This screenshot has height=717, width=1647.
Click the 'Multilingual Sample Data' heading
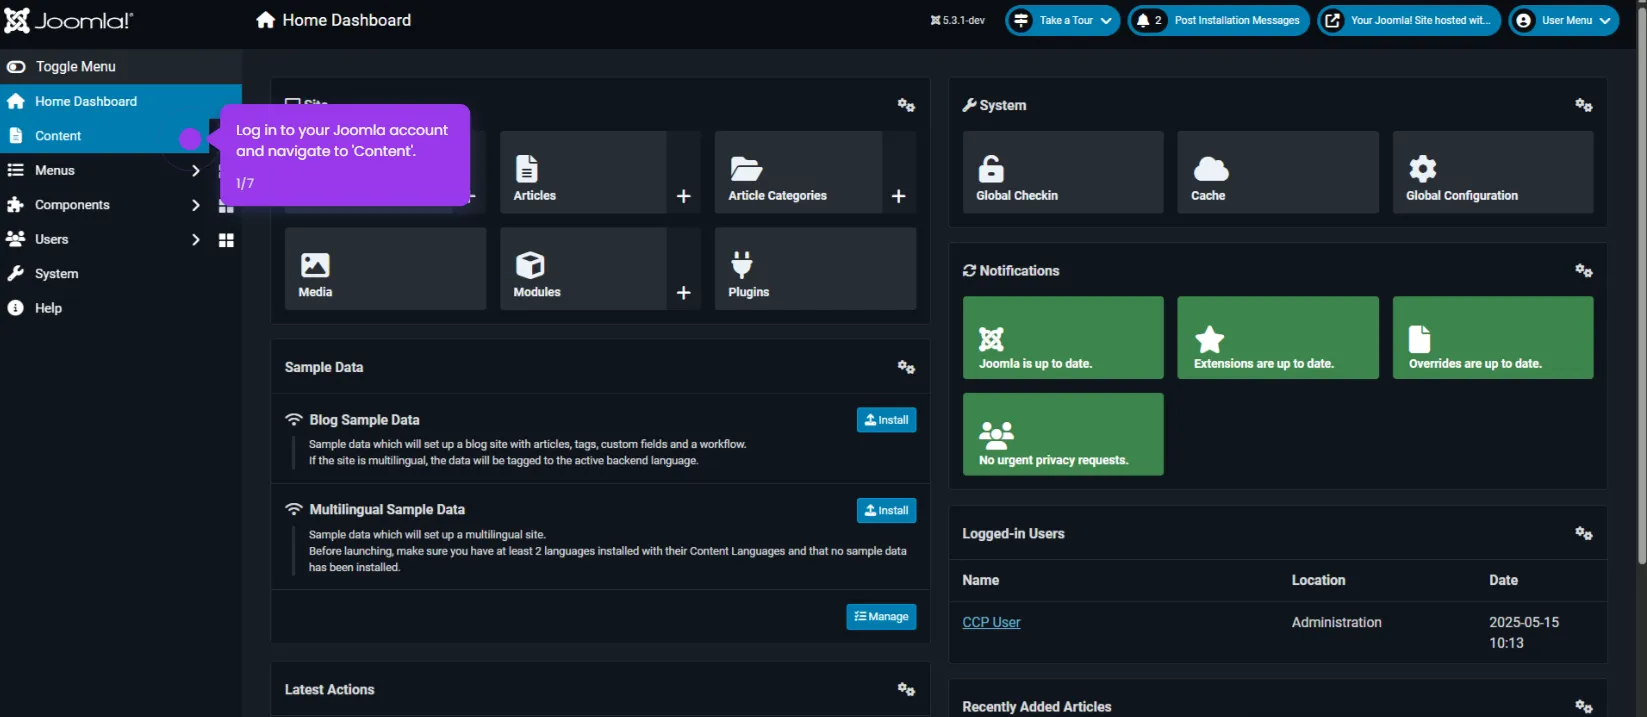[x=387, y=509]
